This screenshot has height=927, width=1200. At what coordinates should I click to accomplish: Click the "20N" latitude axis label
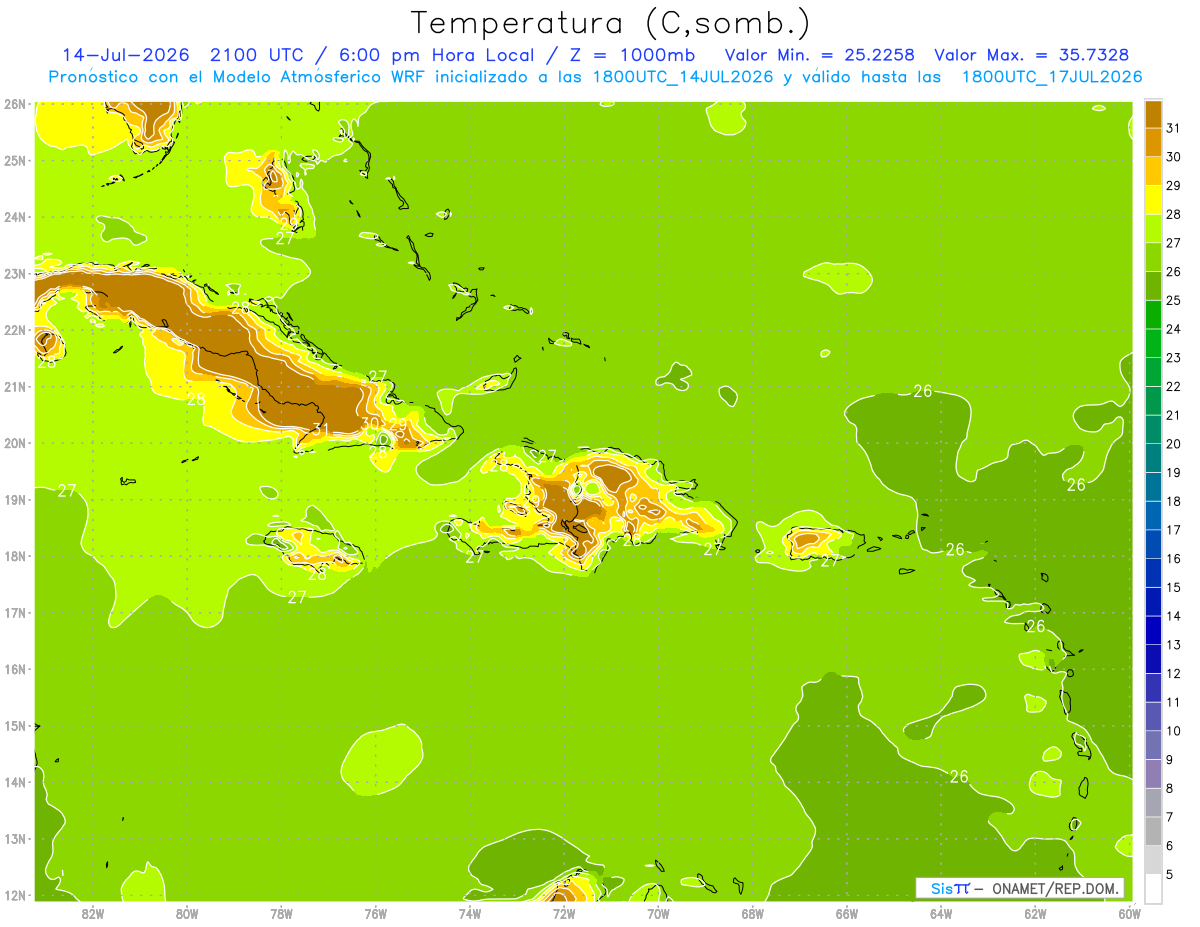click(15, 443)
